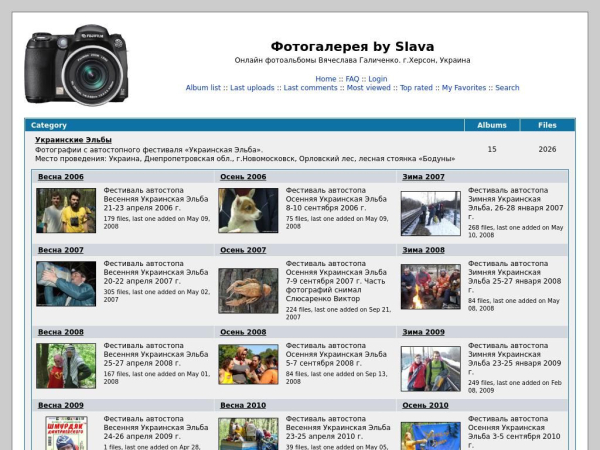Image resolution: width=600 pixels, height=450 pixels.
Task: Open album Зима 2008
Action: click(423, 250)
